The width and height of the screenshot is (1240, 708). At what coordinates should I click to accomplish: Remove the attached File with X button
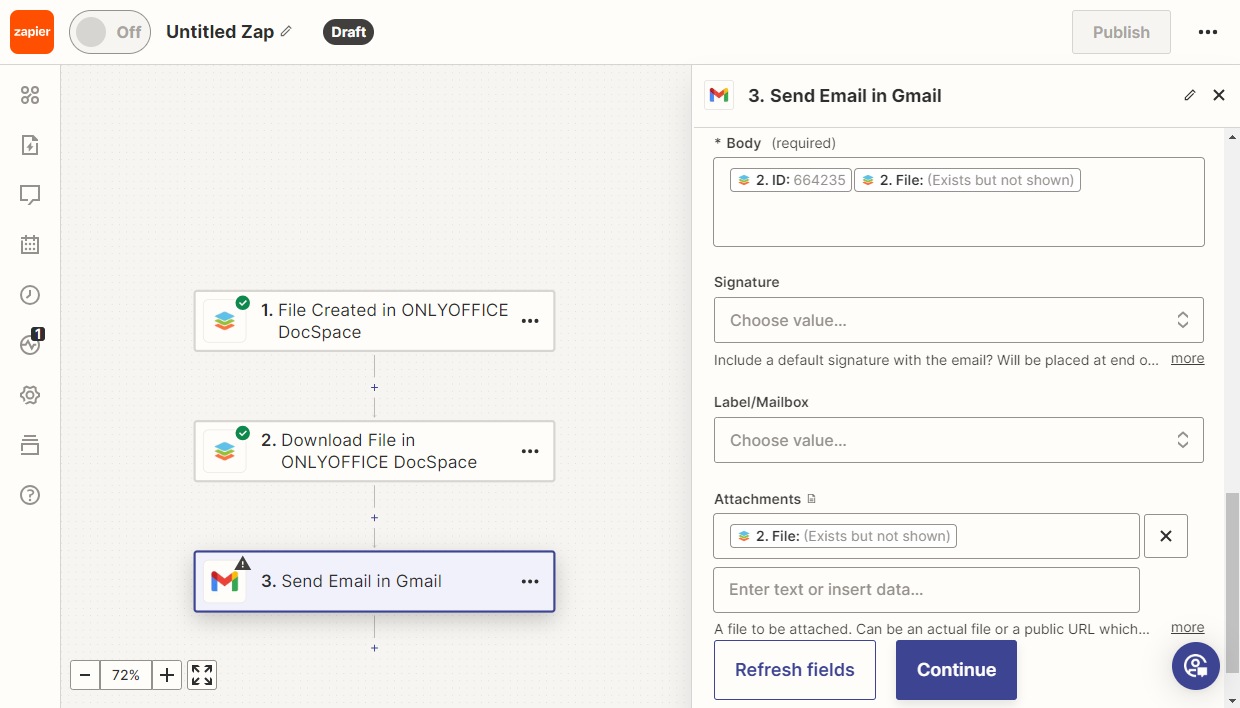(x=1165, y=536)
